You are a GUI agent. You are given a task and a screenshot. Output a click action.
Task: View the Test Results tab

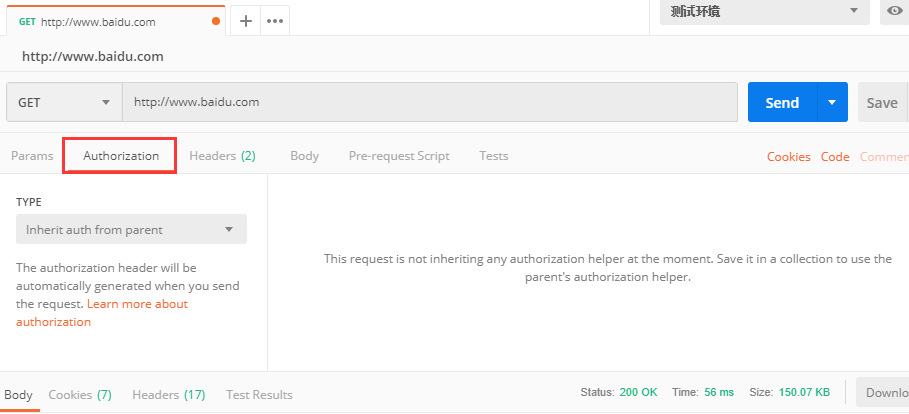tap(259, 394)
